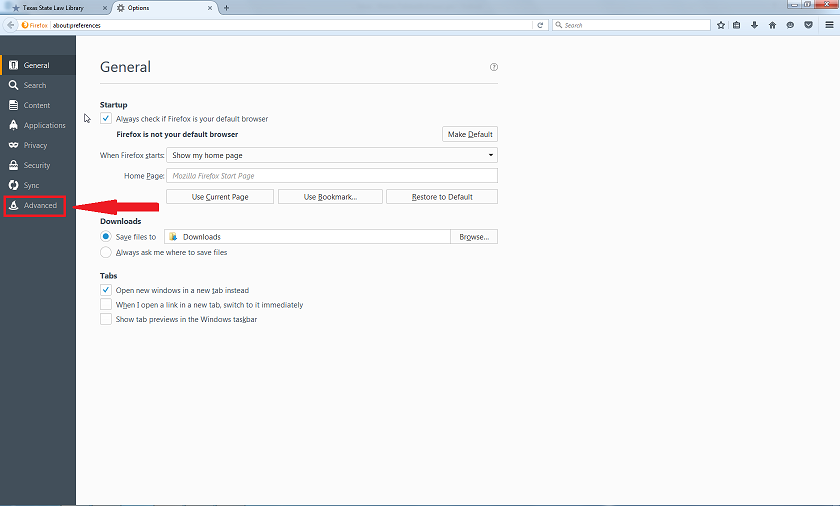Bookmark this page with the star icon
Screen dimensions: 840x506
pos(721,25)
